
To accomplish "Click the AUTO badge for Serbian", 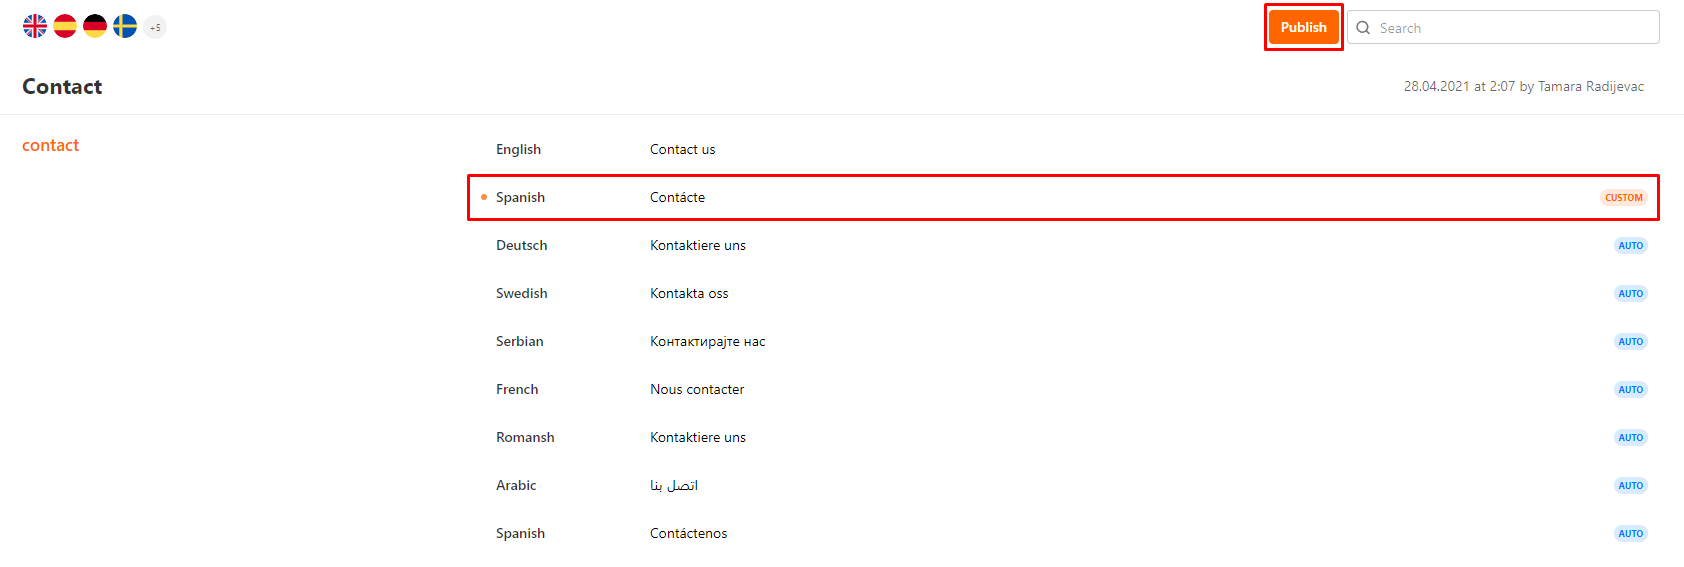I will tap(1631, 342).
